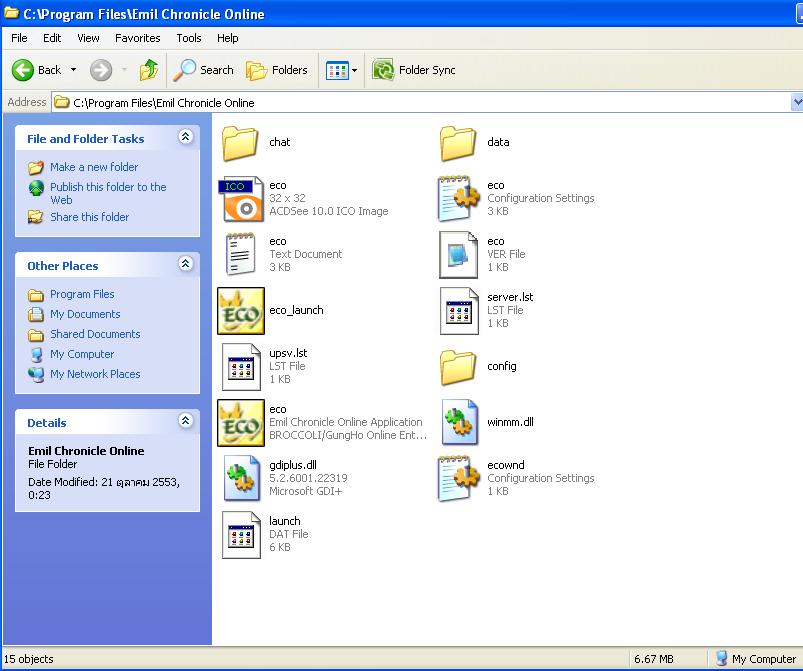
Task: Go up one folder level
Action: click(x=149, y=70)
